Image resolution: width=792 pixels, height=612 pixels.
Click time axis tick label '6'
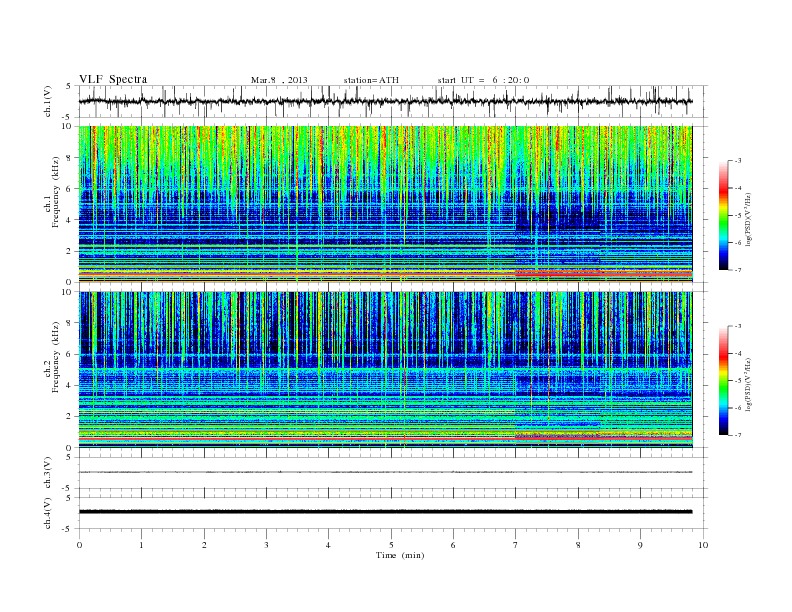click(454, 545)
